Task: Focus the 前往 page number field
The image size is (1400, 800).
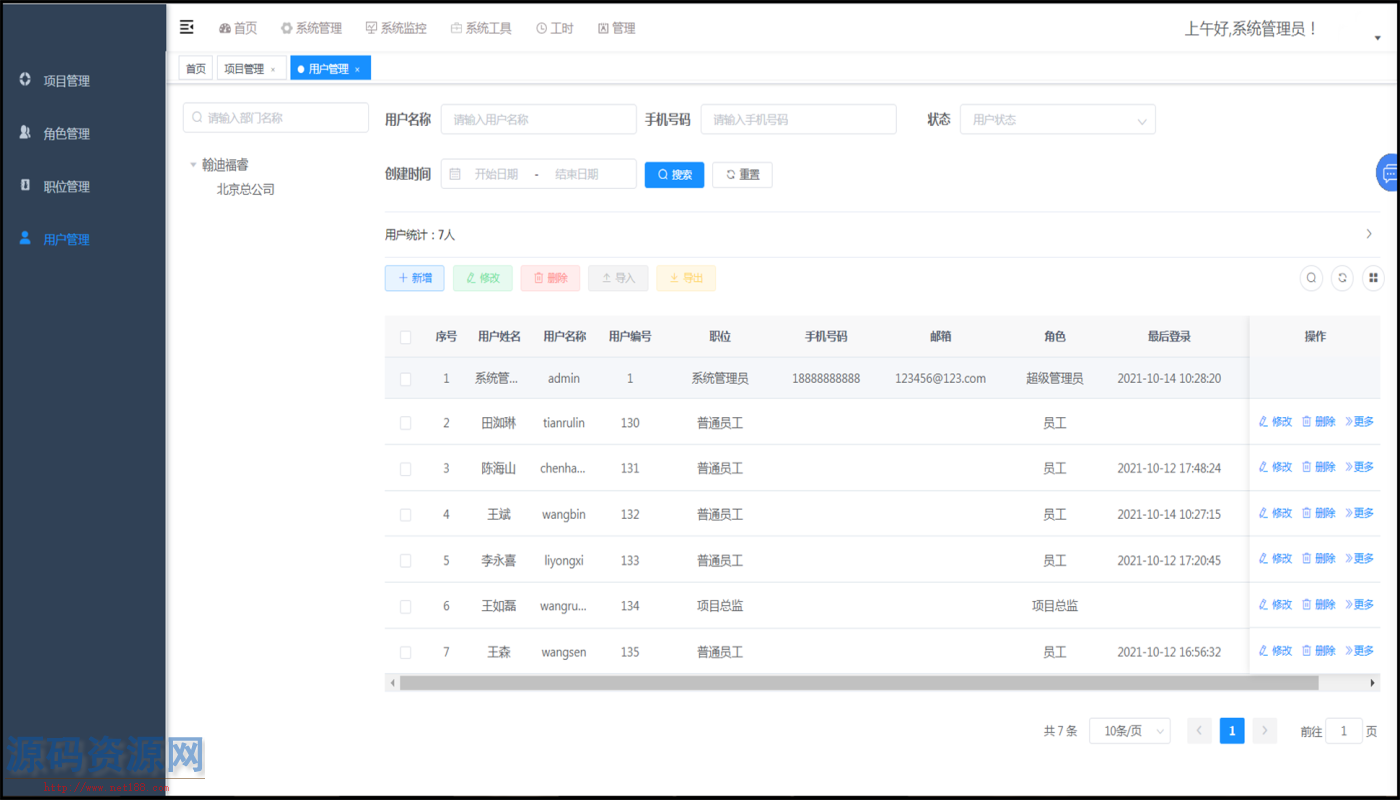Action: (1343, 731)
